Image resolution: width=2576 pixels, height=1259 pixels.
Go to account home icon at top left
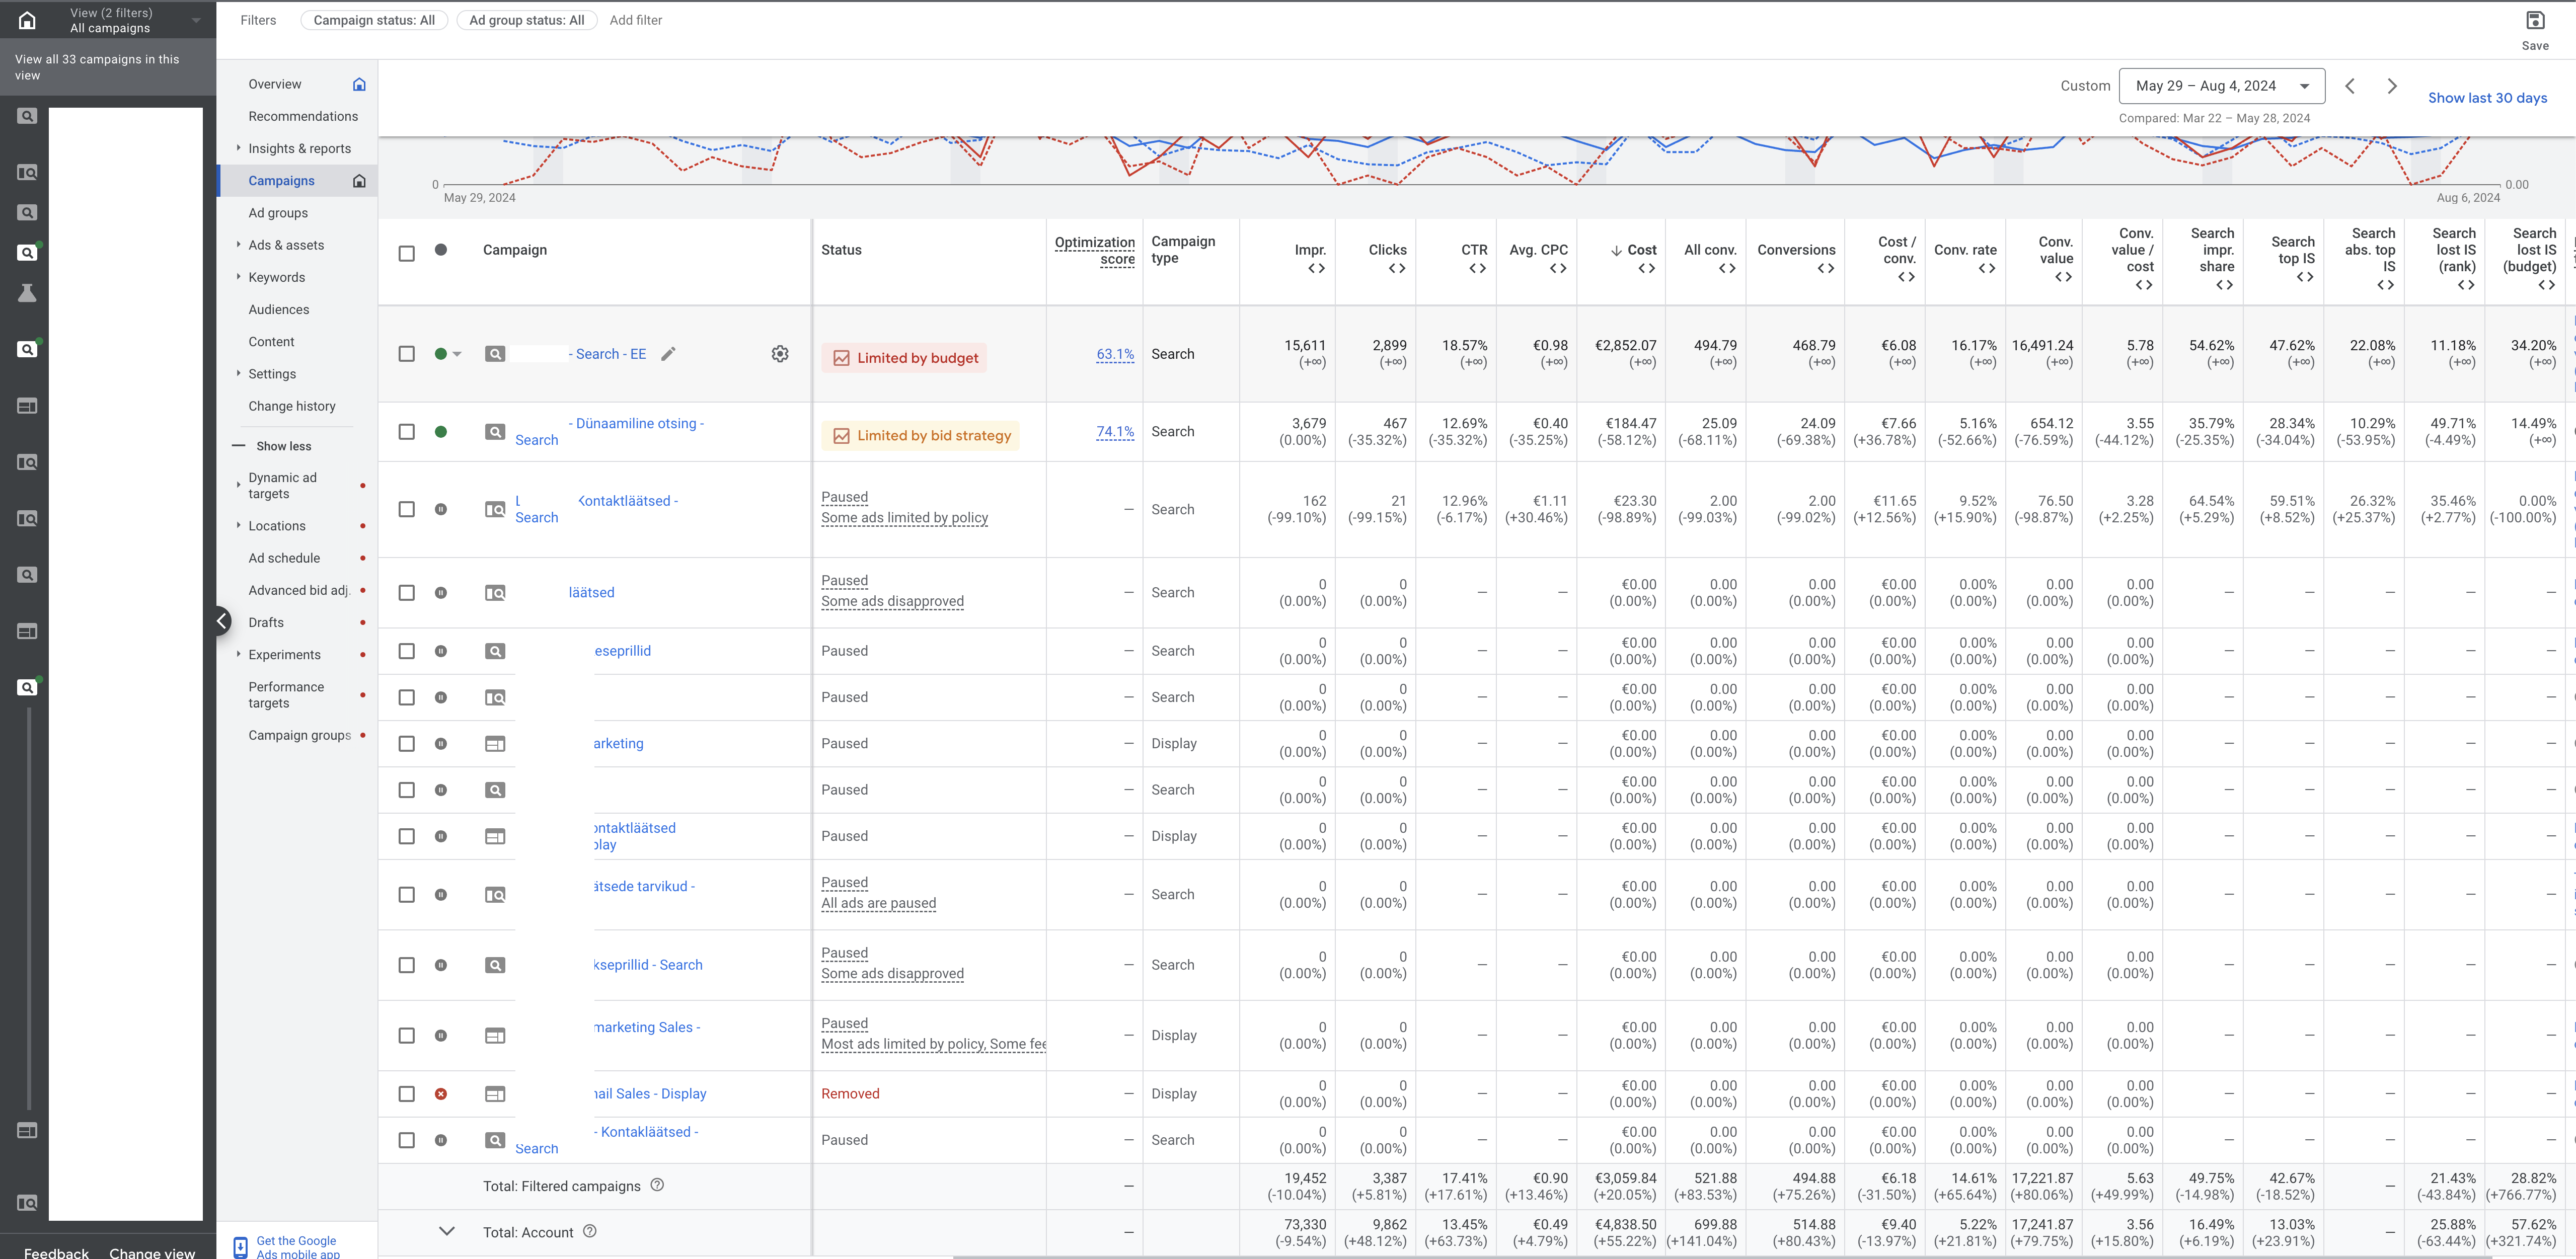click(27, 20)
